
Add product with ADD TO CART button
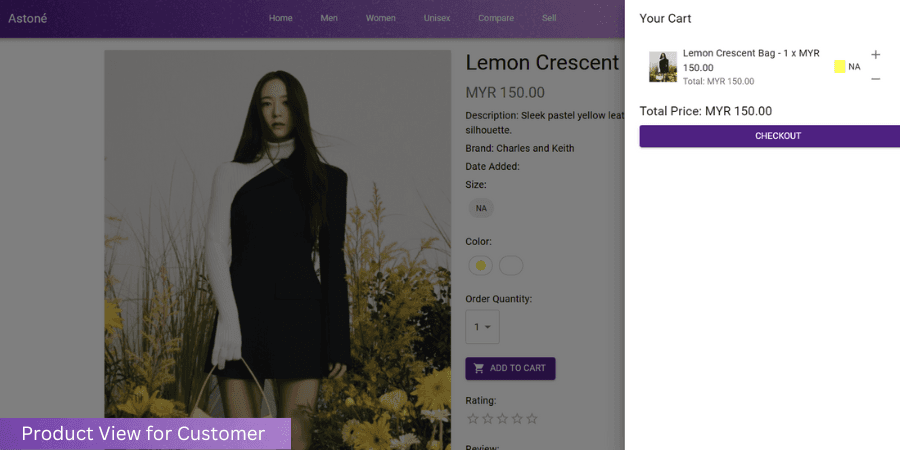point(510,368)
